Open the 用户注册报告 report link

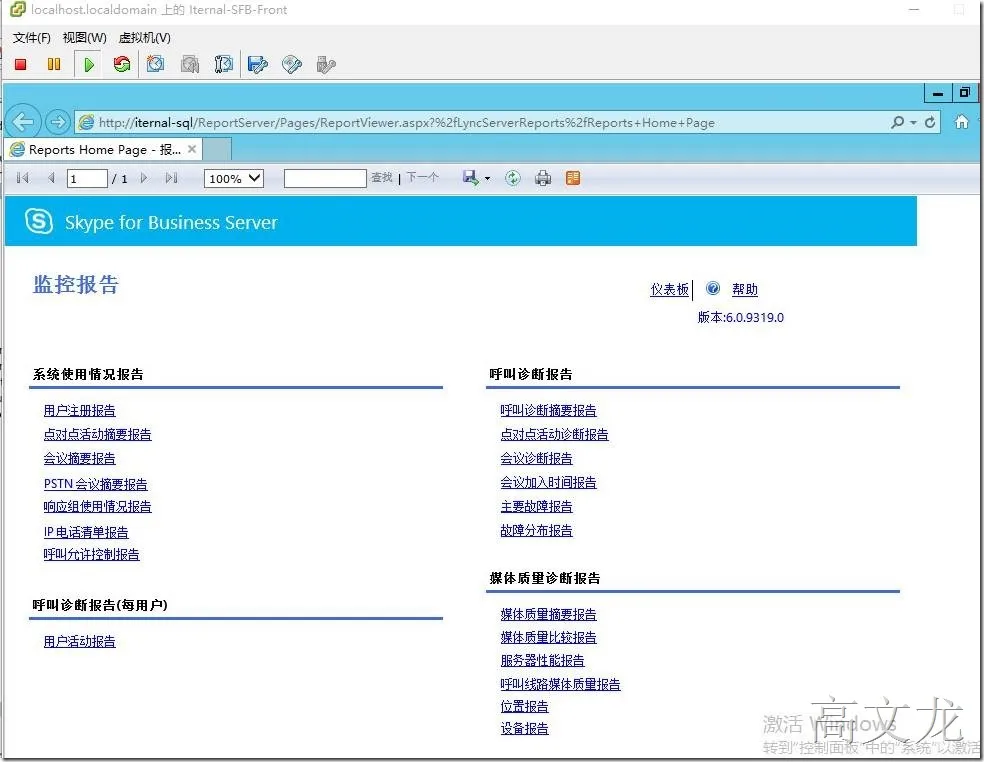[79, 410]
